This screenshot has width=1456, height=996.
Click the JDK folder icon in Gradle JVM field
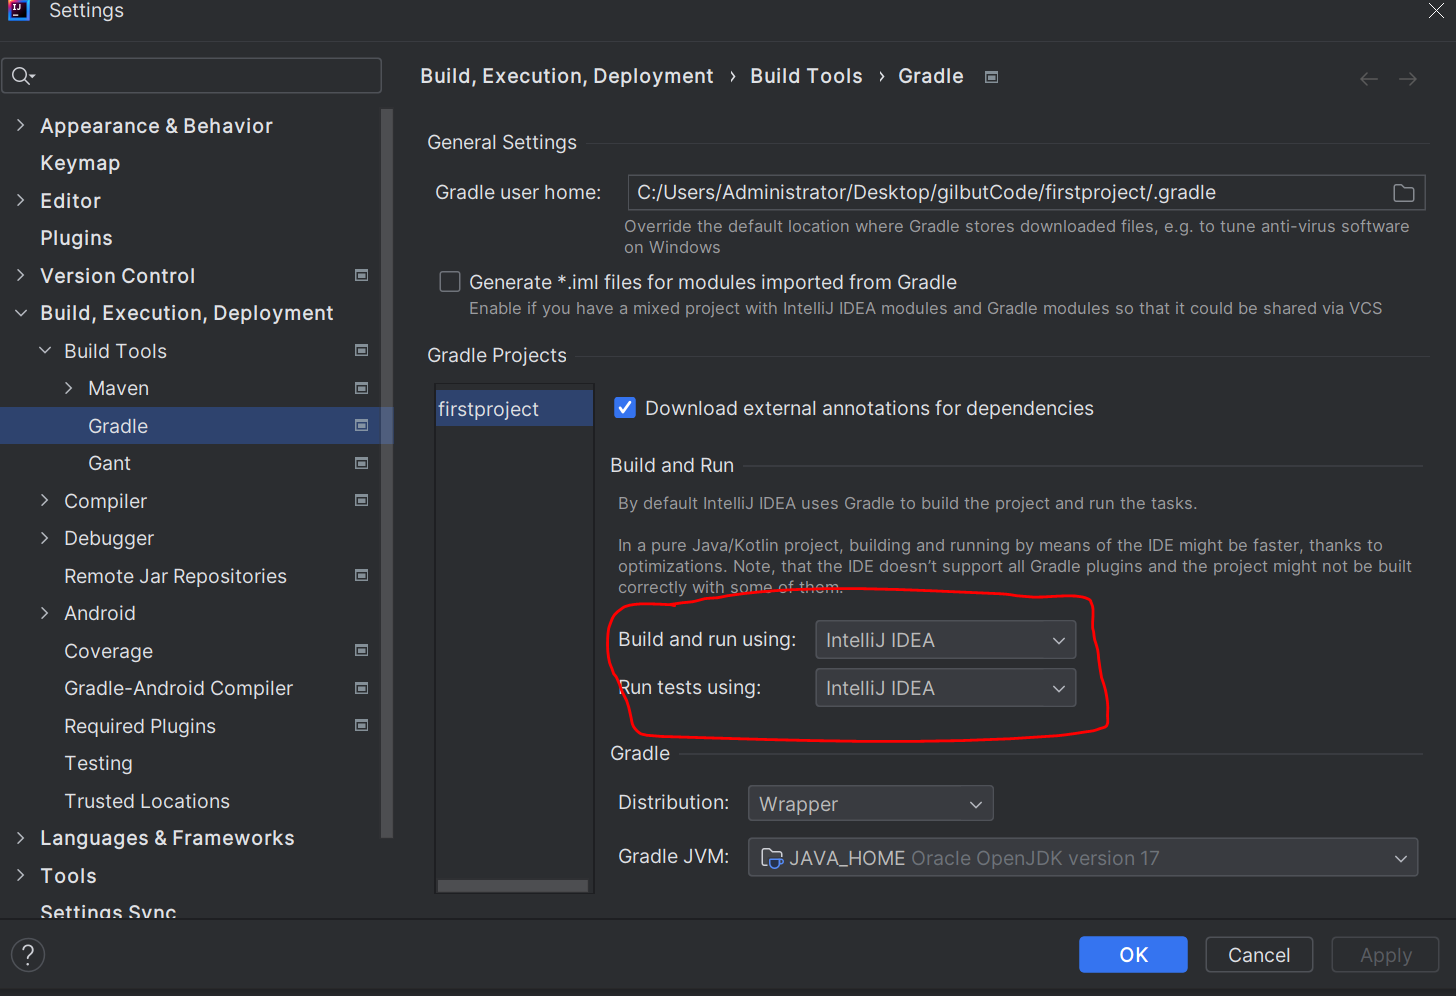click(772, 858)
